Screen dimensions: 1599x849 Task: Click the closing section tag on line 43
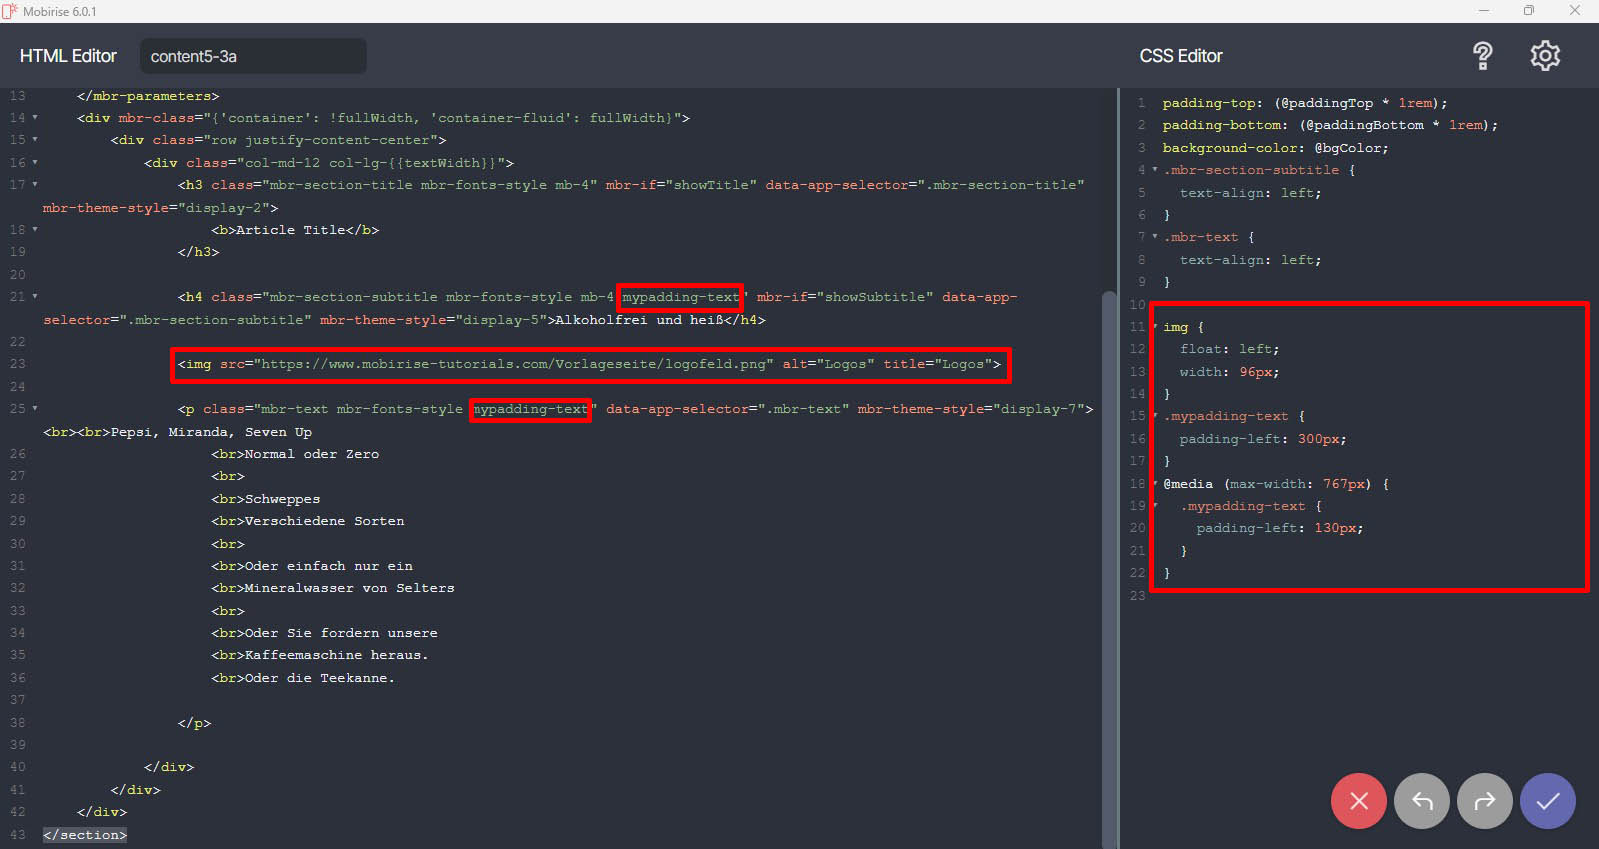[85, 835]
